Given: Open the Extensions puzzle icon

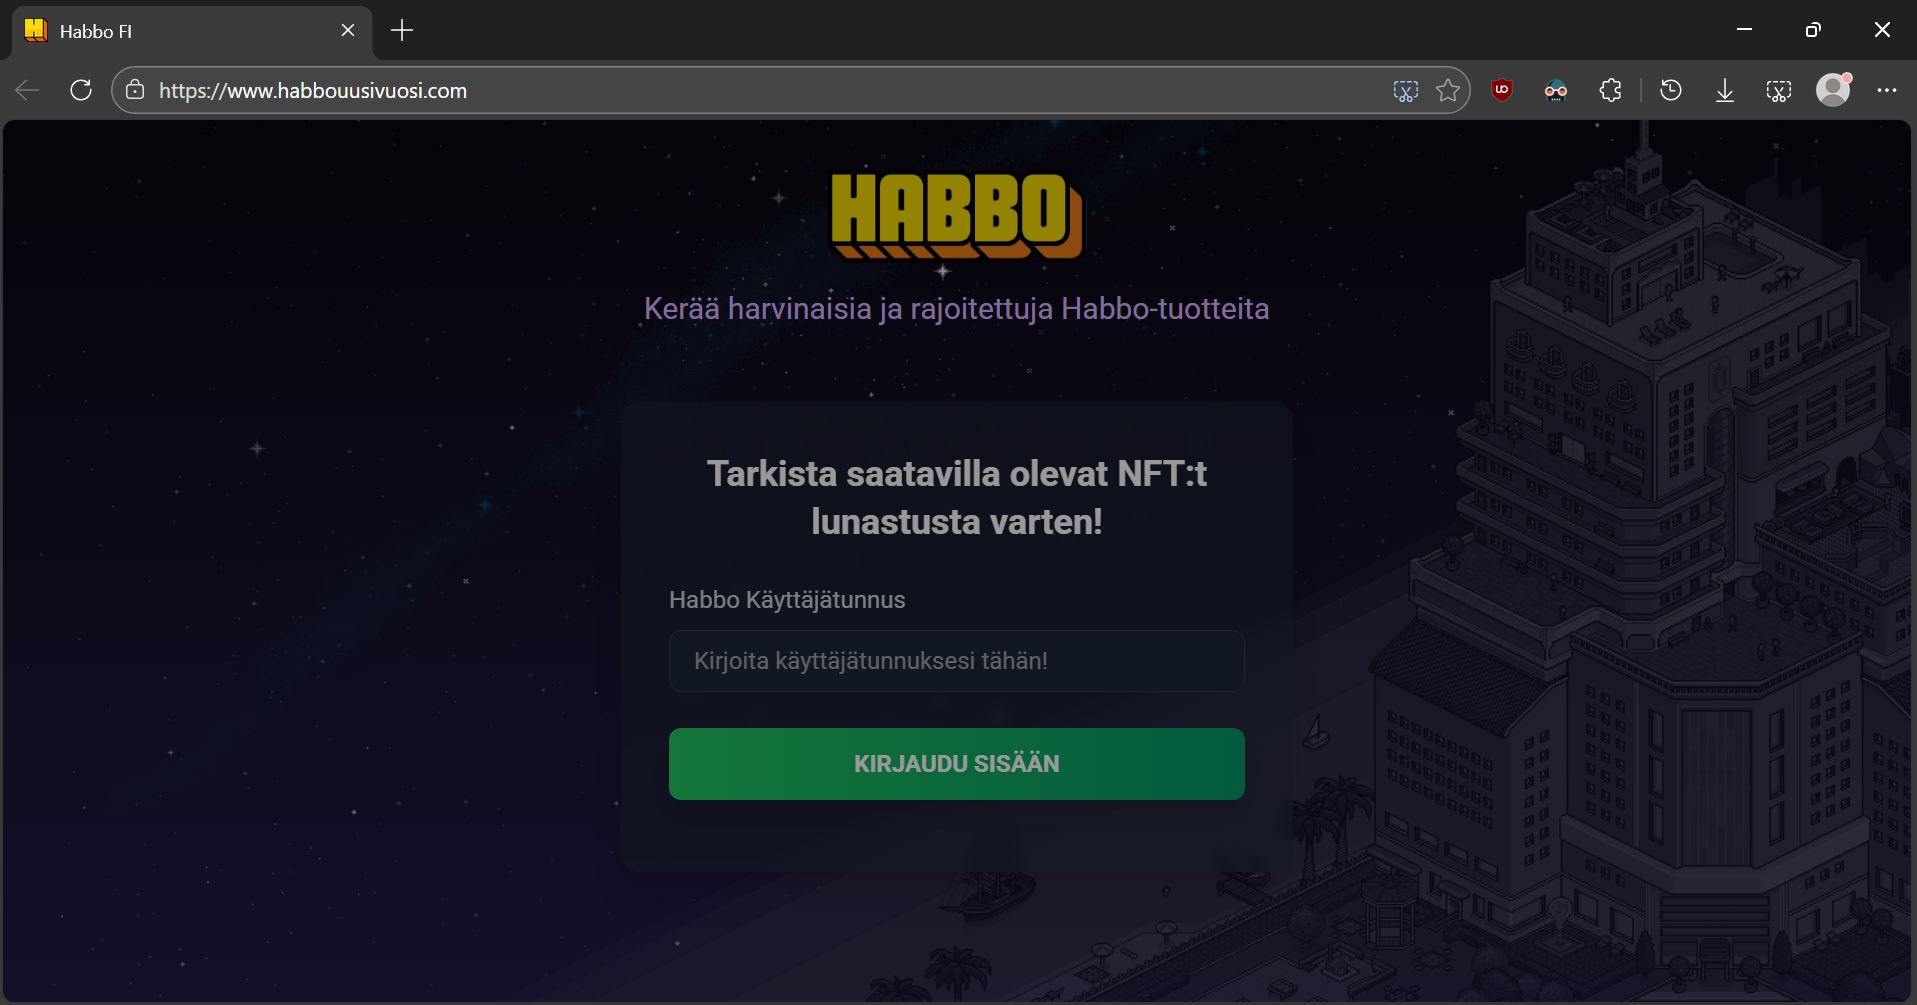Looking at the screenshot, I should point(1610,90).
